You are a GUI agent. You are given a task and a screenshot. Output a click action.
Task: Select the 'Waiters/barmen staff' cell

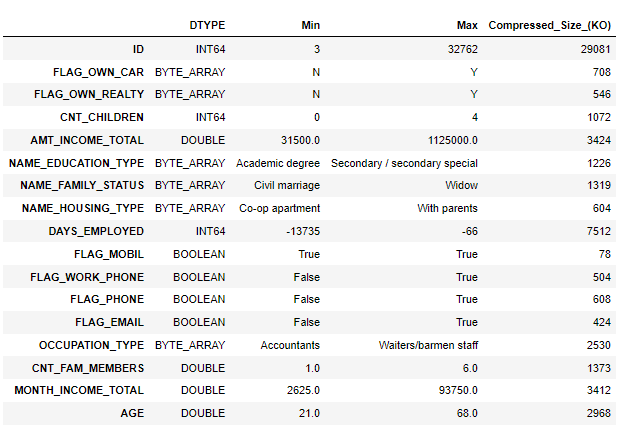(420, 345)
